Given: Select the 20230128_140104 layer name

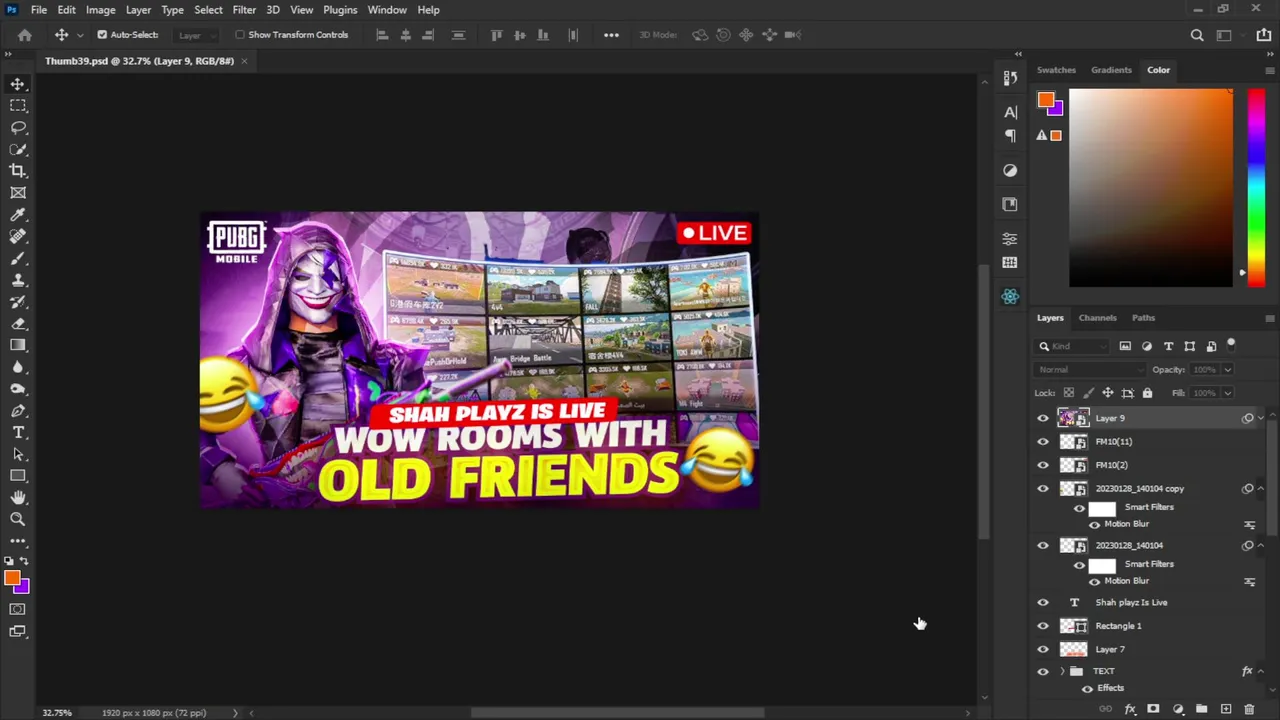Looking at the screenshot, I should (1129, 545).
